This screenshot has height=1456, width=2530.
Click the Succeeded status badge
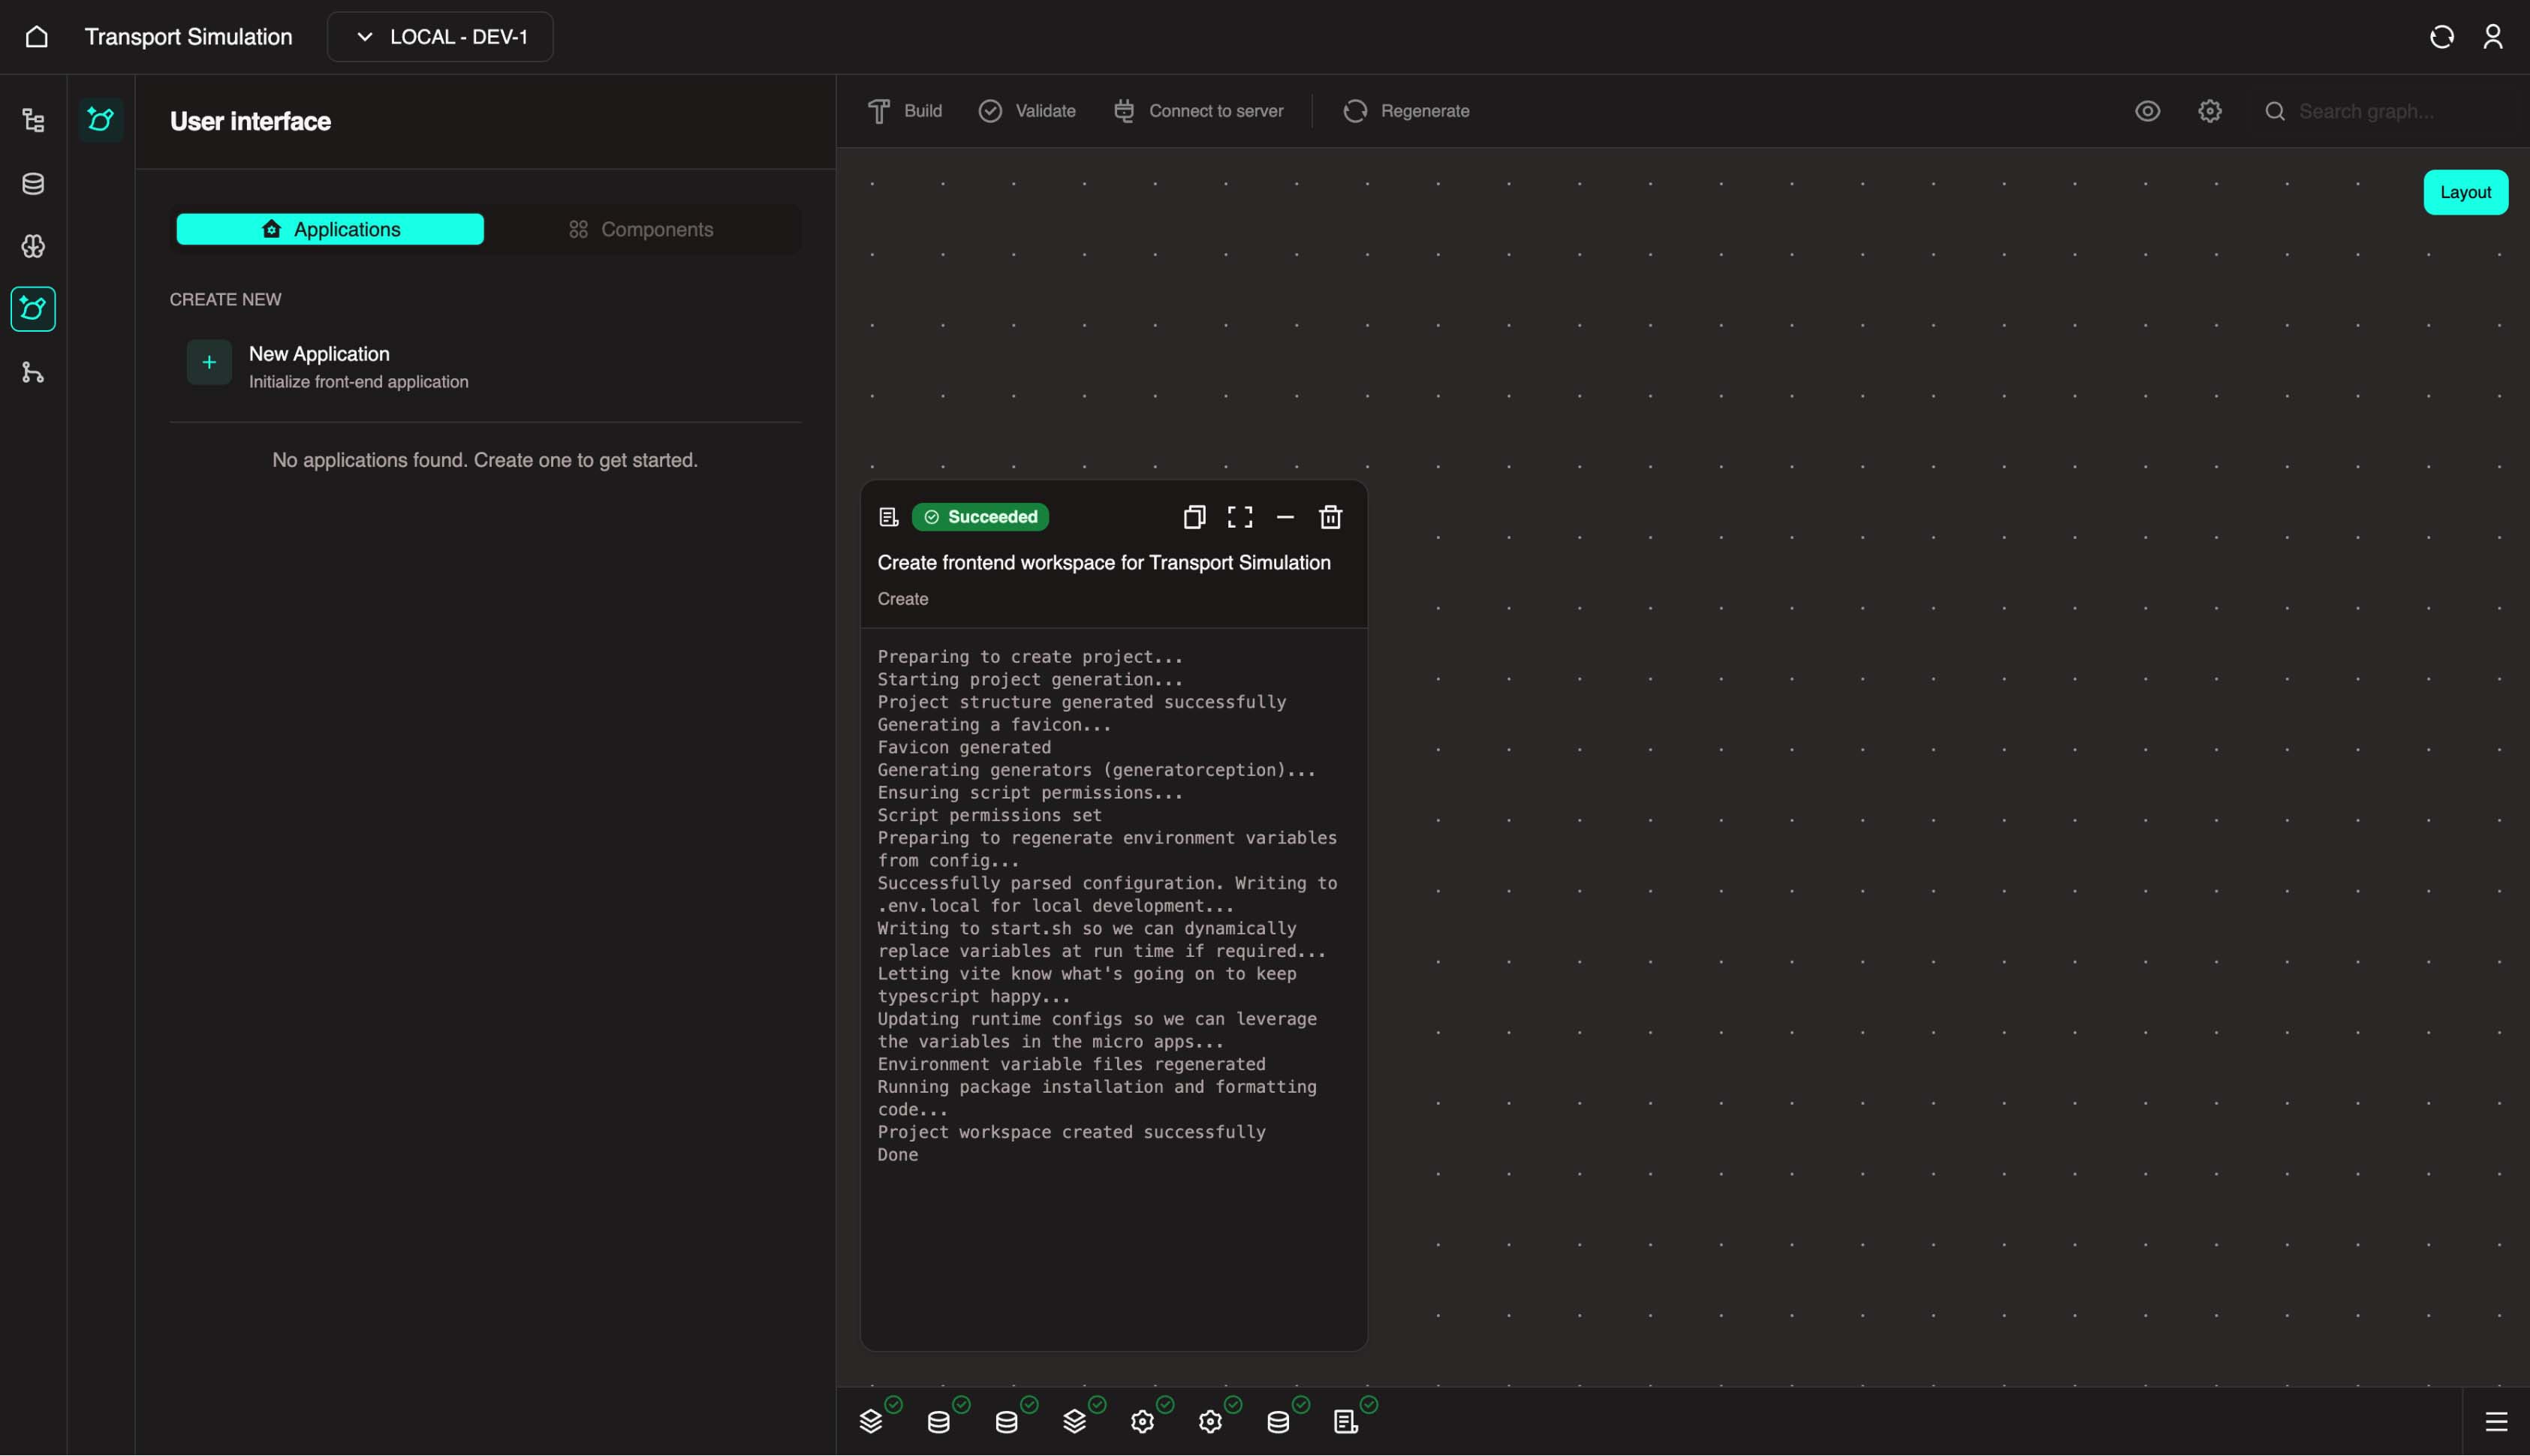click(980, 517)
